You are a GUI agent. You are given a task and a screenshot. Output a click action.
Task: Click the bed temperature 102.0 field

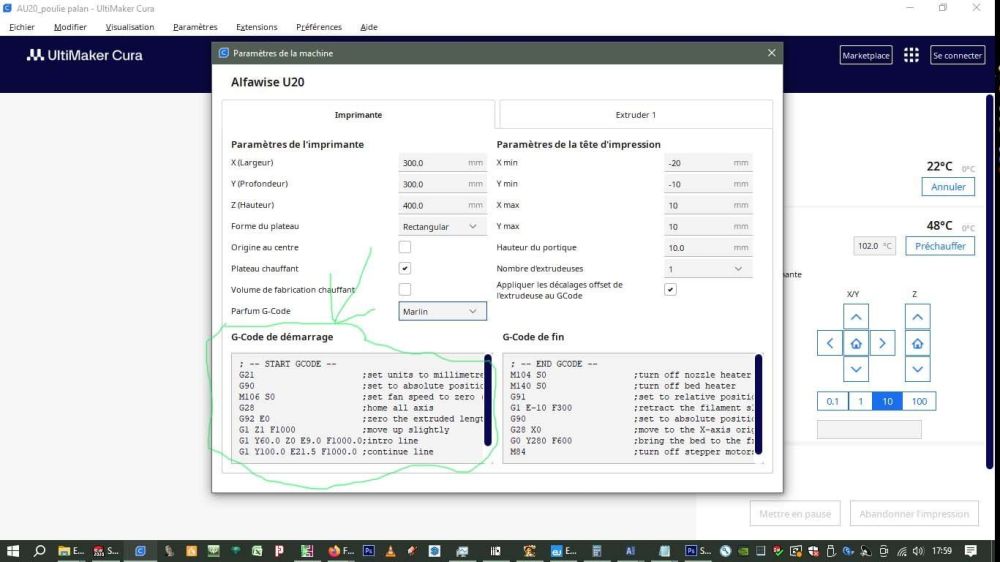click(874, 246)
